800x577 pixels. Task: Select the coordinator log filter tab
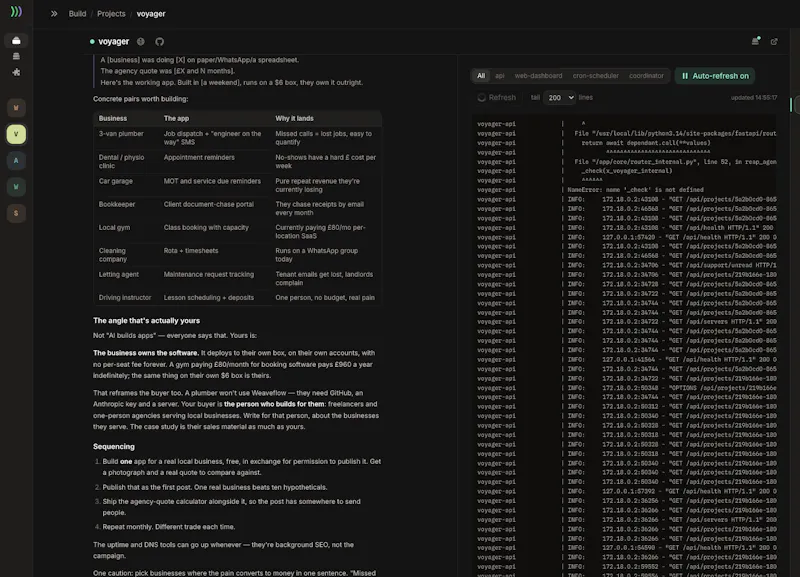click(x=646, y=76)
